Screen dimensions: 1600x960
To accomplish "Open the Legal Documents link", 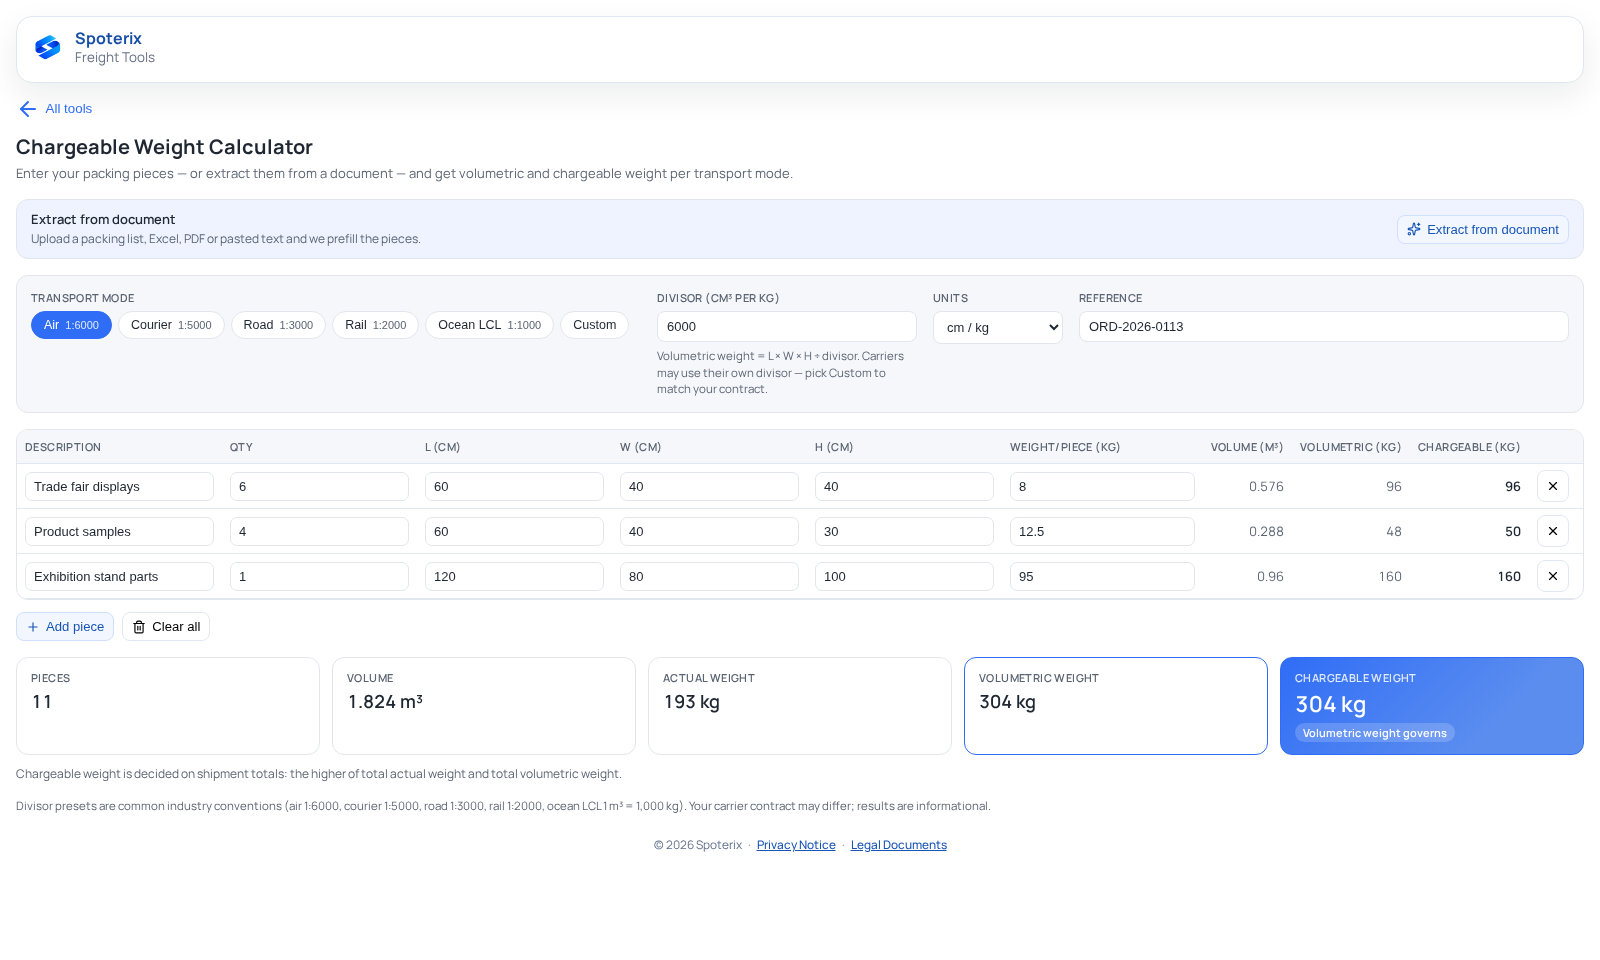I will [898, 845].
